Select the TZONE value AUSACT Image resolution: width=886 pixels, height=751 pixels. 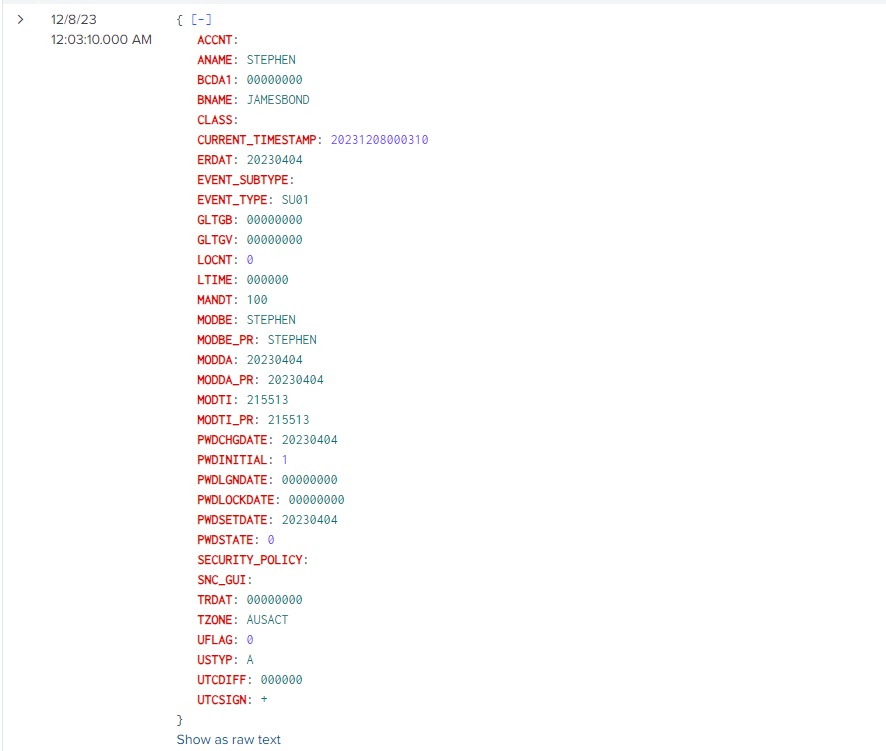[267, 620]
